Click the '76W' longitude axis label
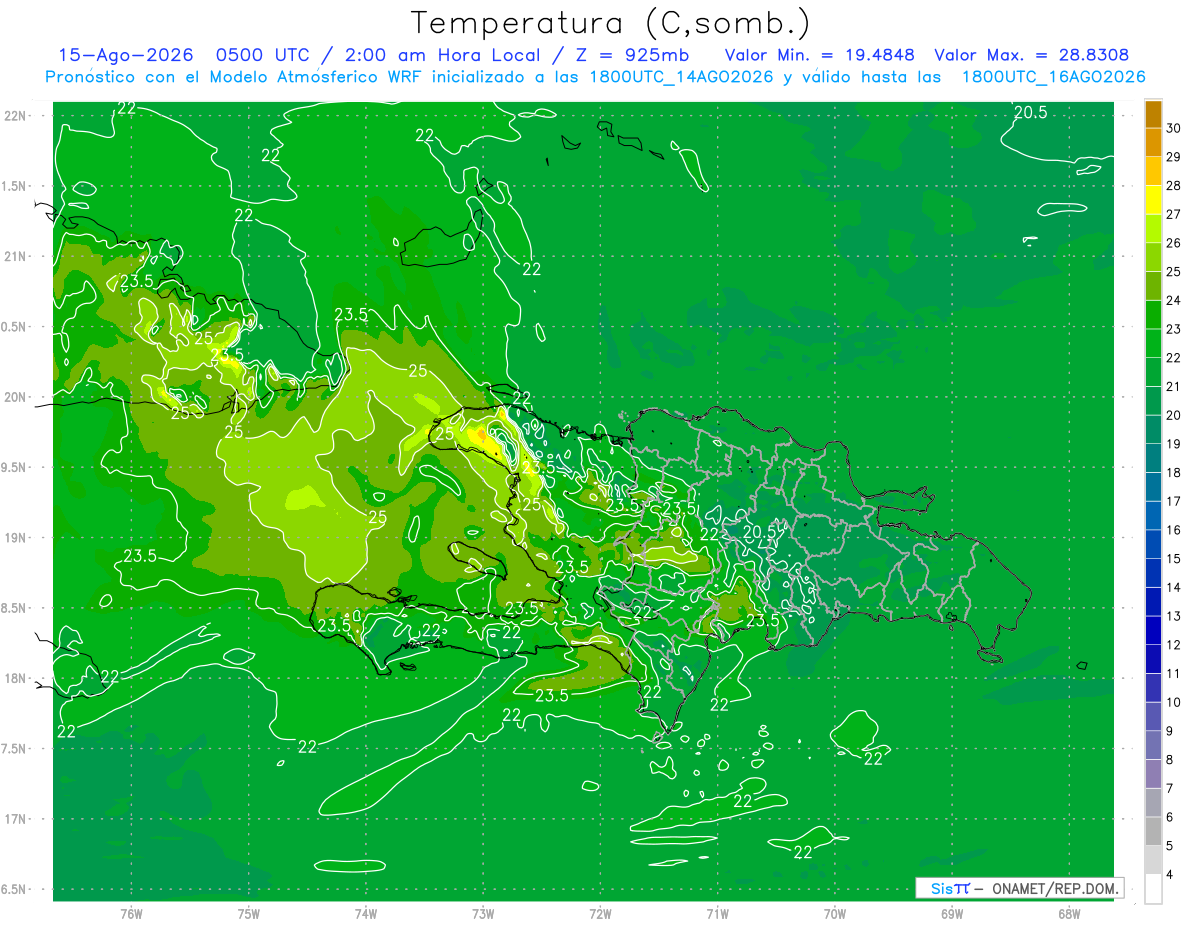The width and height of the screenshot is (1200, 927). (x=131, y=913)
